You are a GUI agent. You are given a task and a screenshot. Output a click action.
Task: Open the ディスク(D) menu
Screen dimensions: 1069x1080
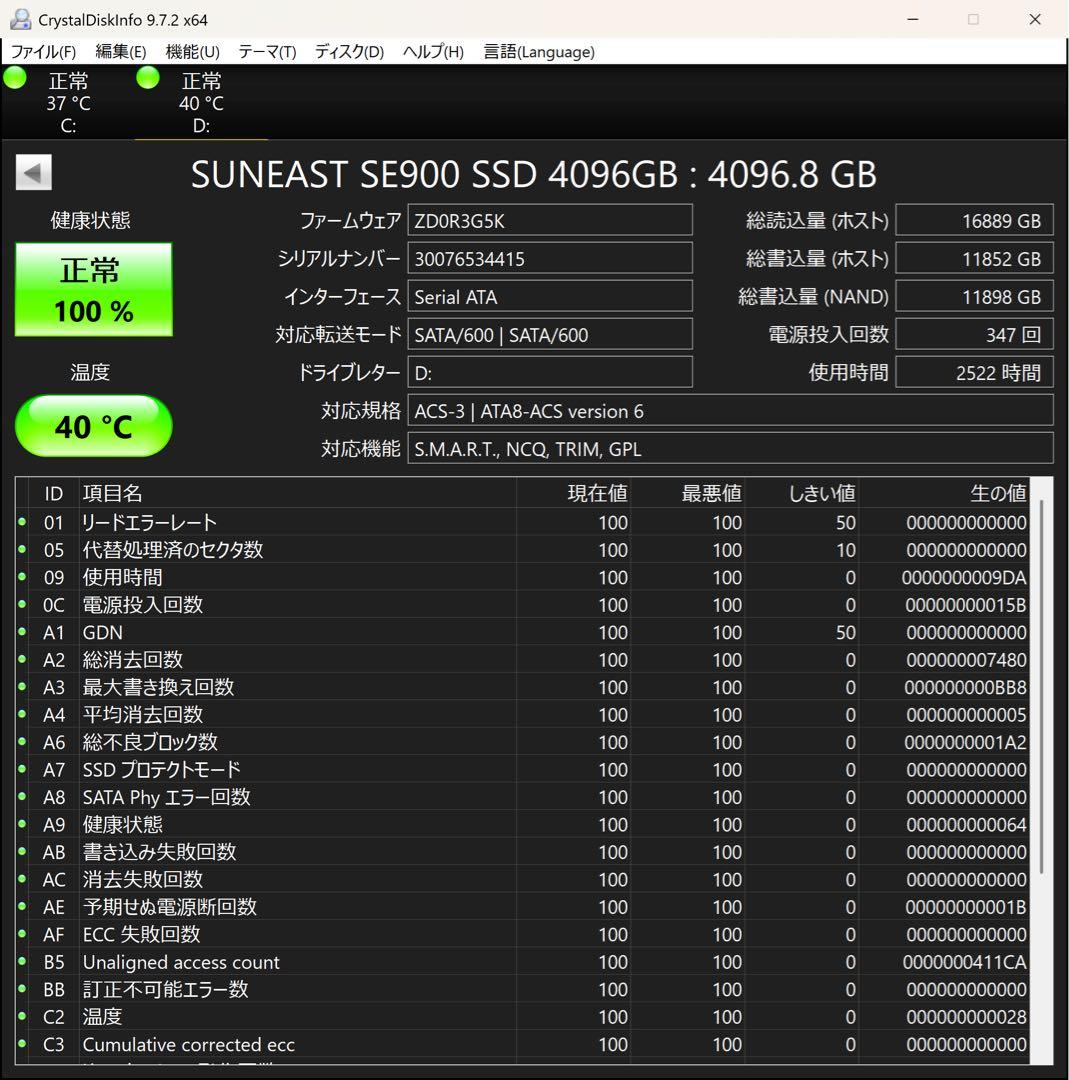point(349,52)
